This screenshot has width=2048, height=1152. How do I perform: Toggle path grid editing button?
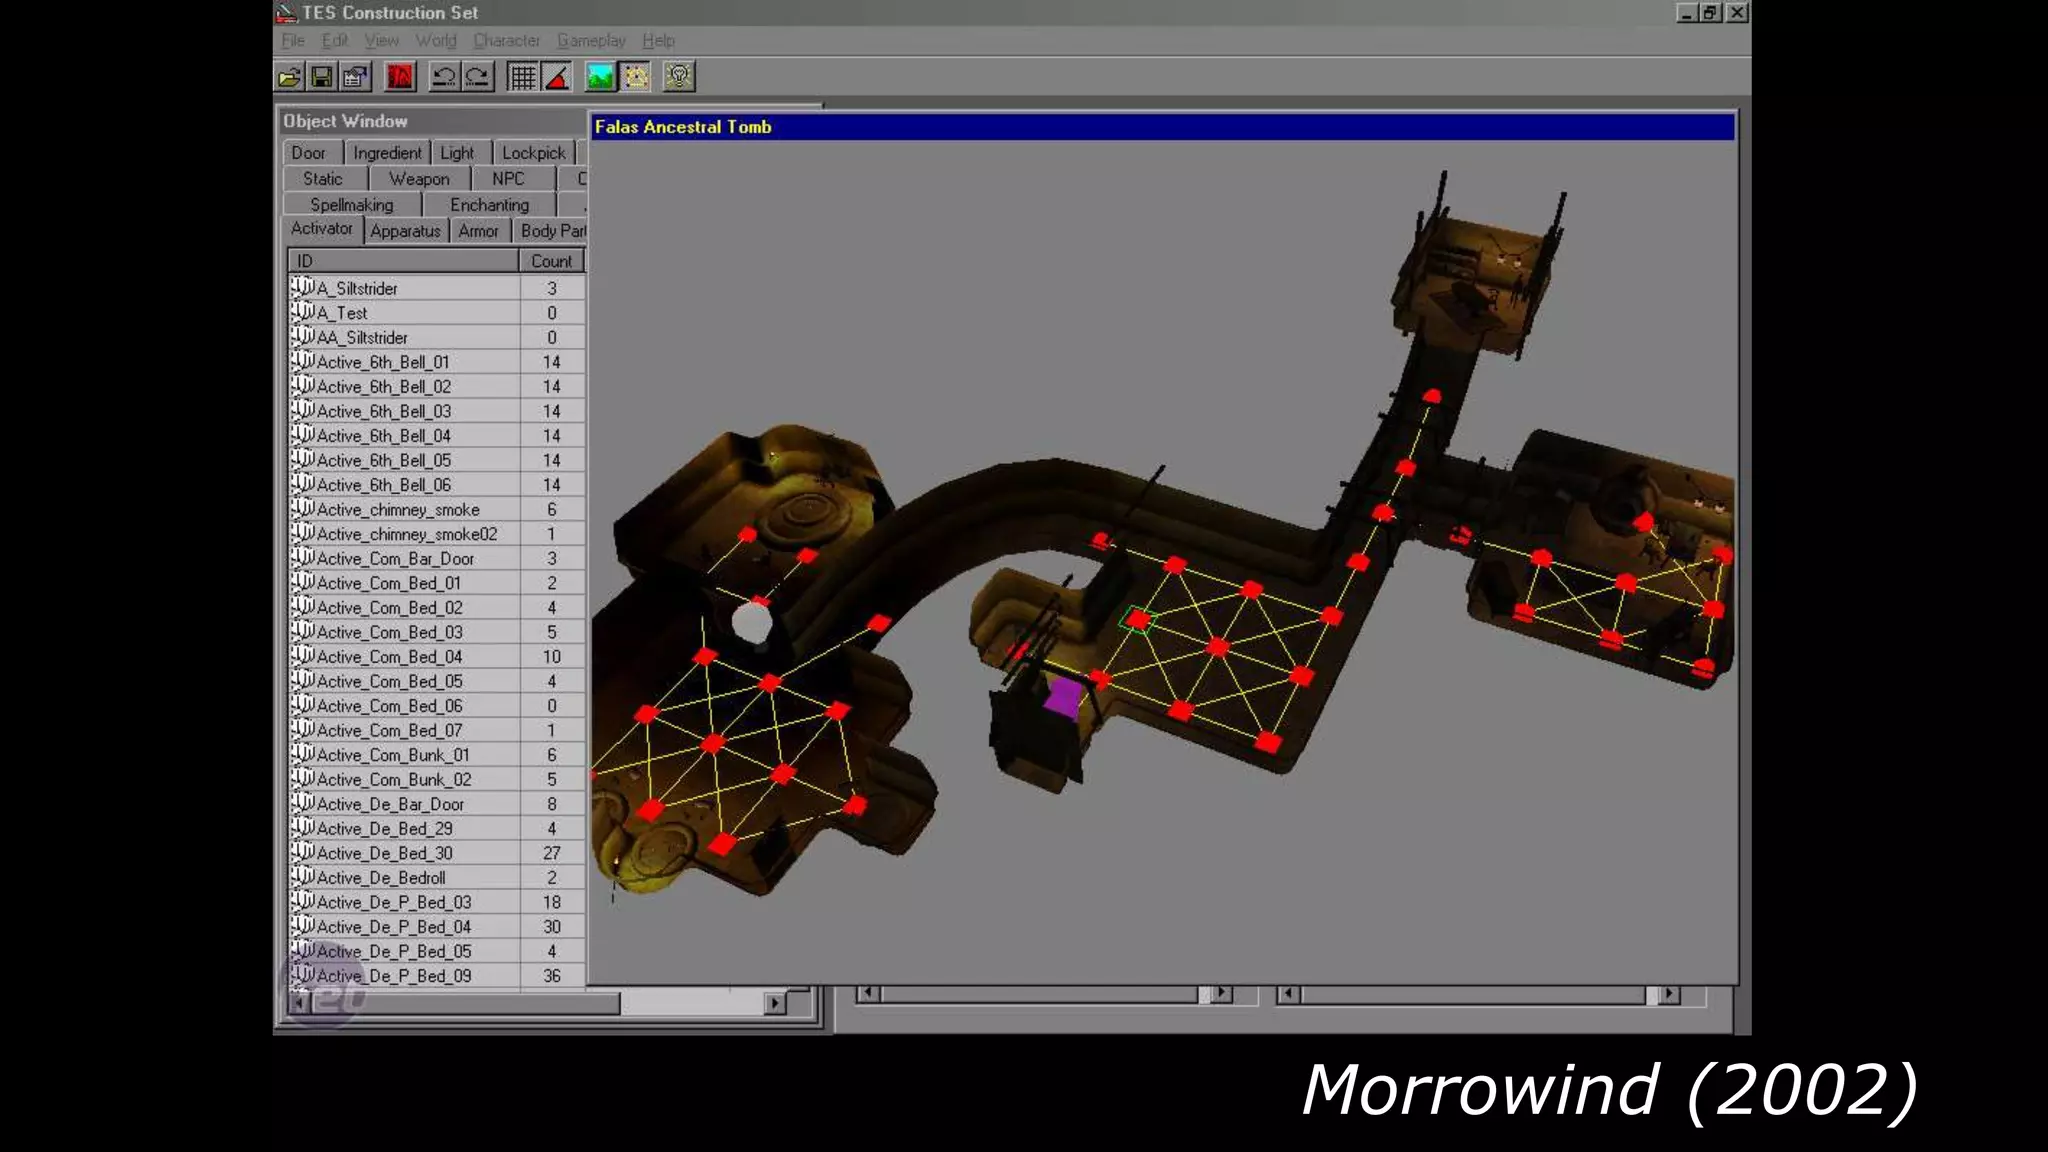[x=636, y=77]
